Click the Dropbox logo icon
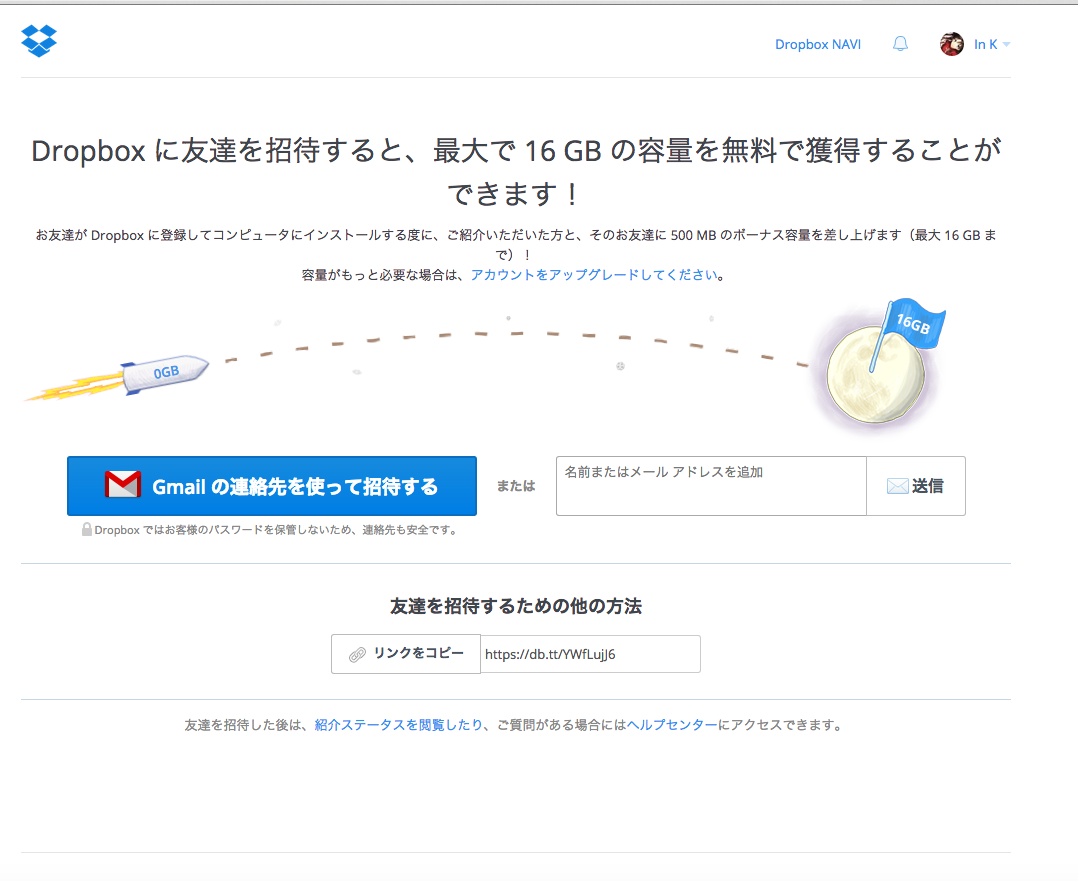 coord(39,41)
